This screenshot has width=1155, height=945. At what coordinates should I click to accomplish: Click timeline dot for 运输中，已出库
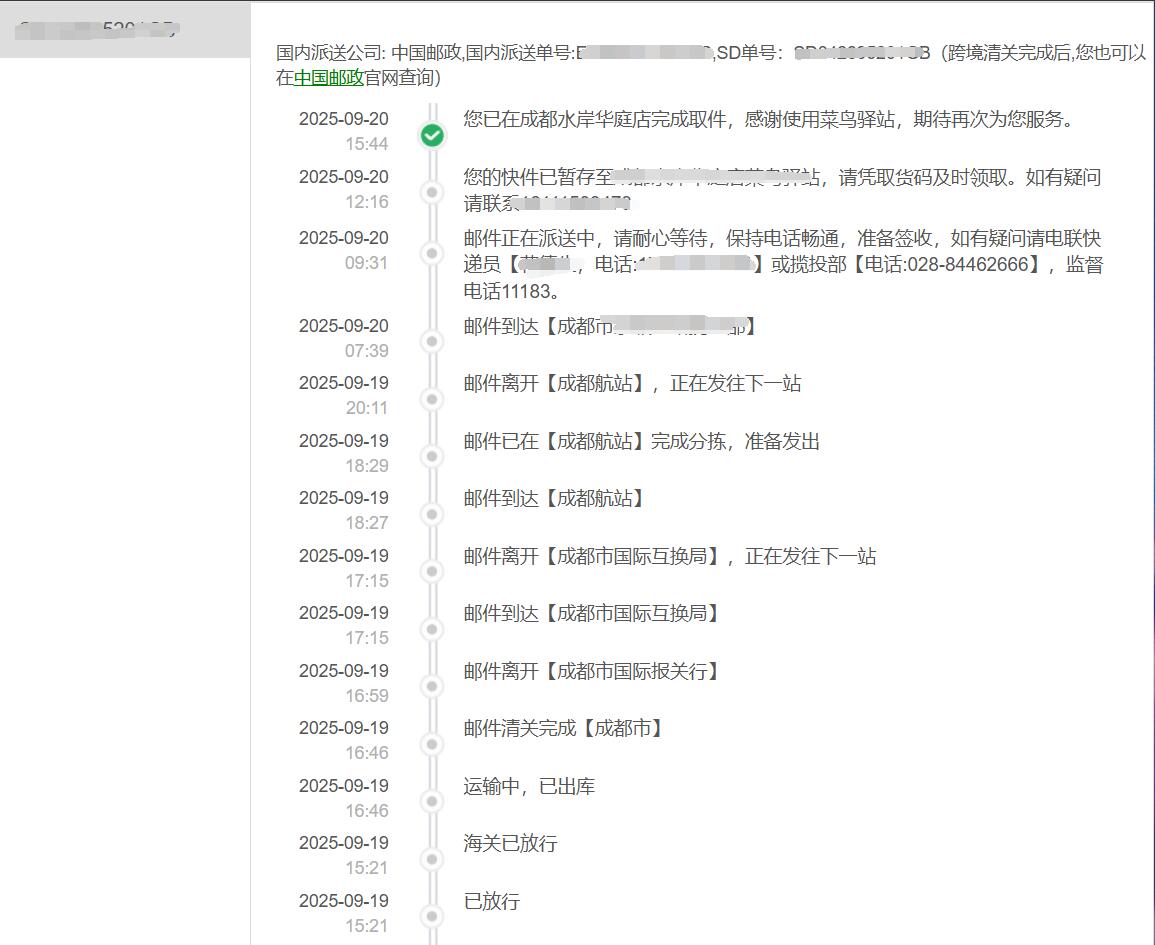(432, 802)
